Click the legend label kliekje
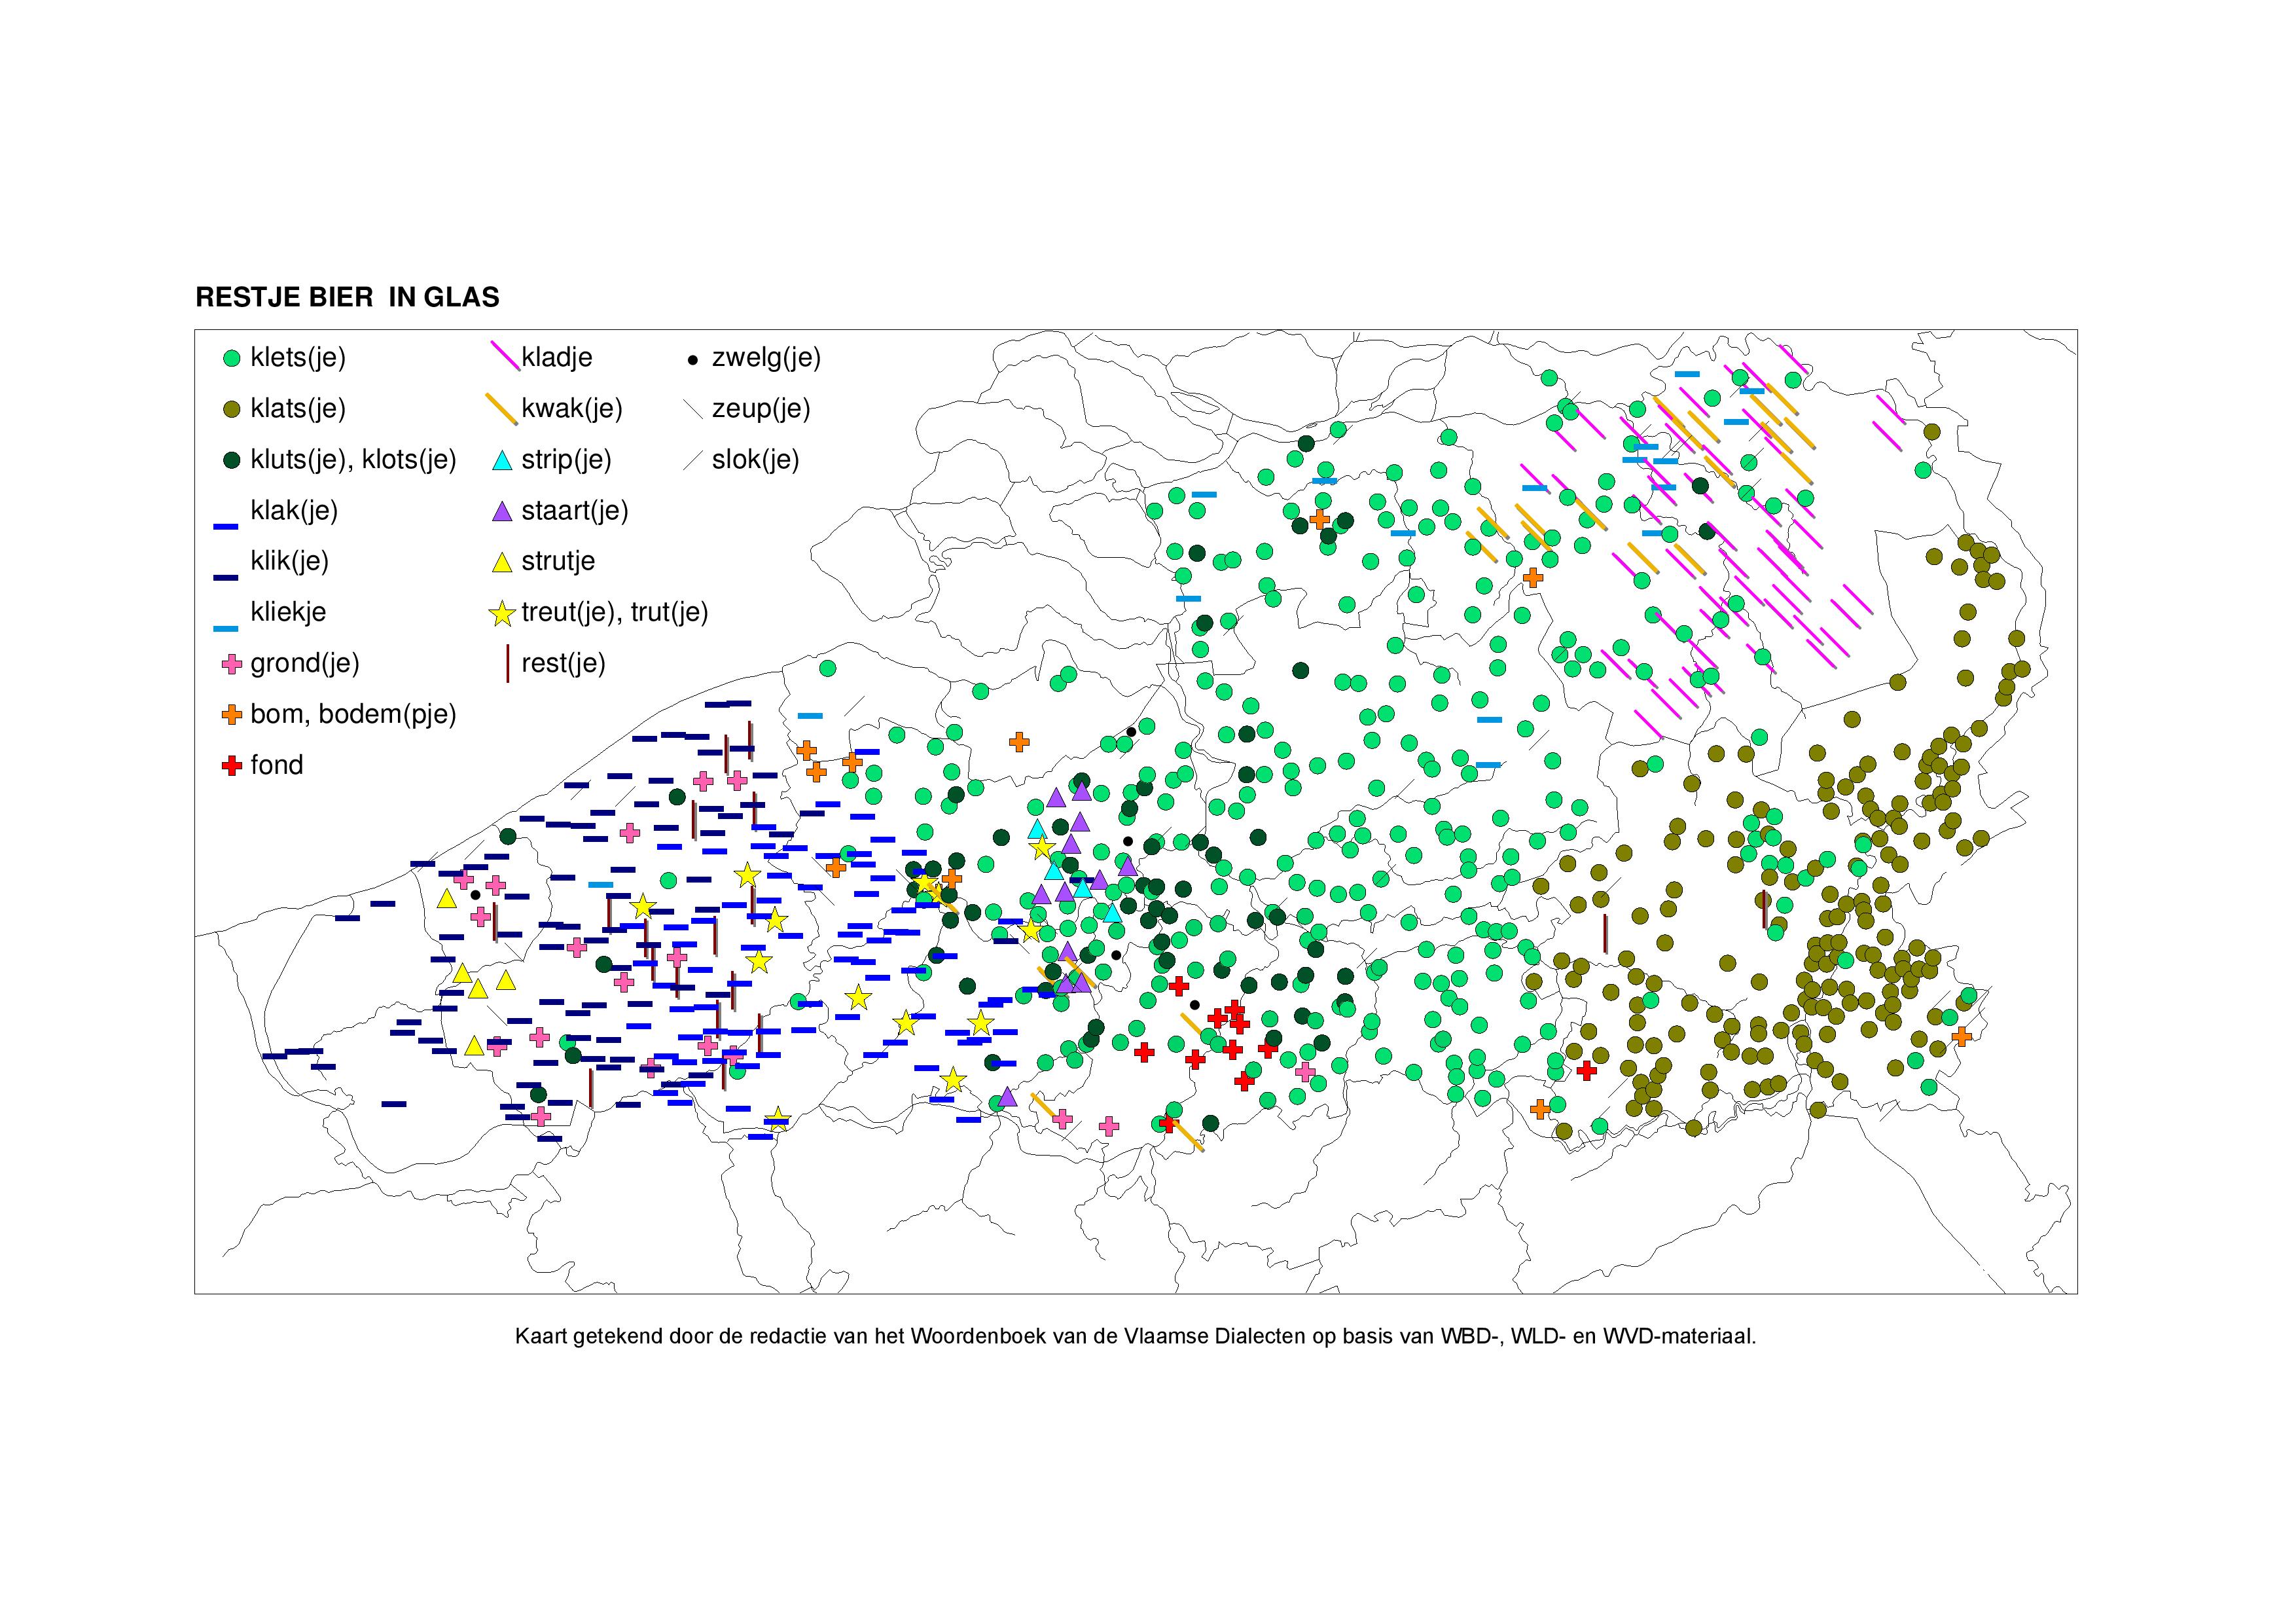The width and height of the screenshot is (2296, 1623). point(288,612)
